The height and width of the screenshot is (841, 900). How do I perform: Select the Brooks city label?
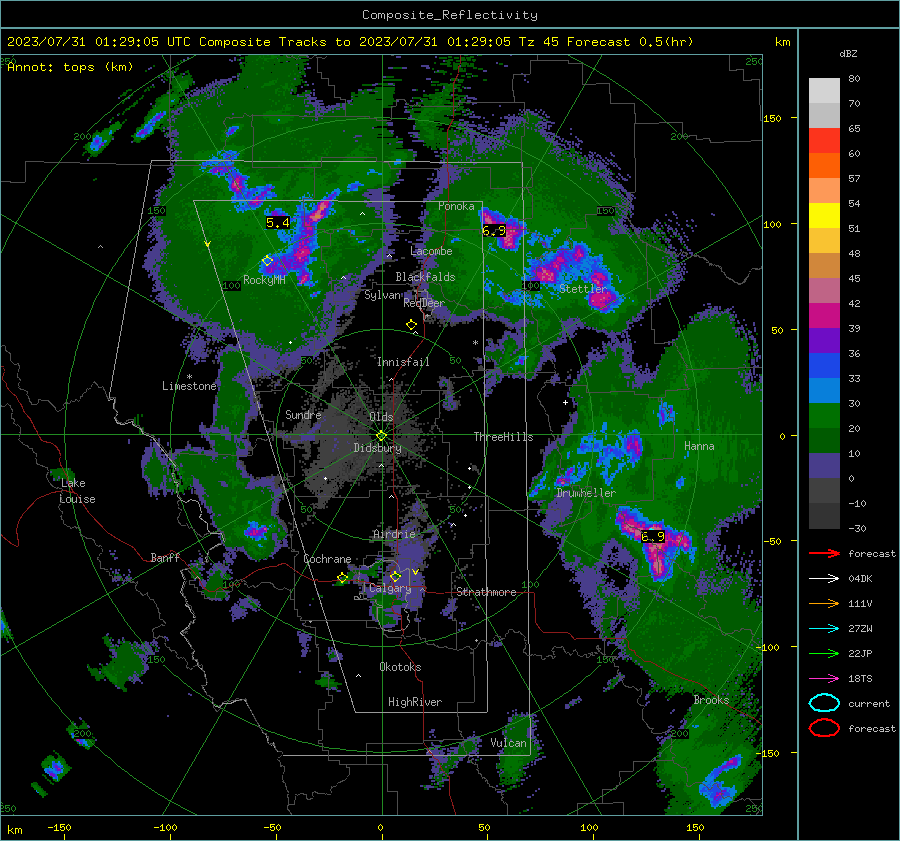(711, 700)
